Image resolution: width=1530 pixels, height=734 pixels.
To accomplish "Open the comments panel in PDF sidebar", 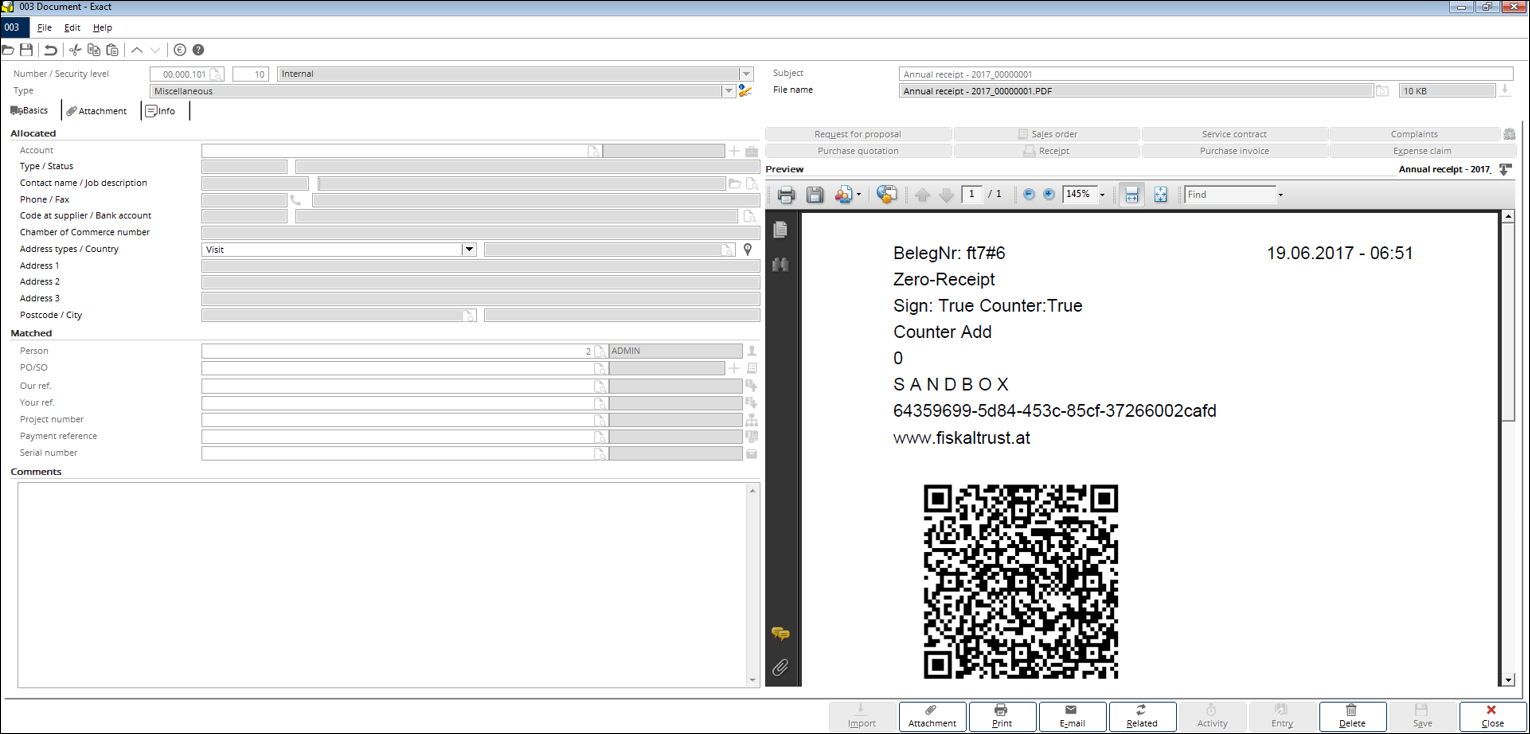I will 781,634.
